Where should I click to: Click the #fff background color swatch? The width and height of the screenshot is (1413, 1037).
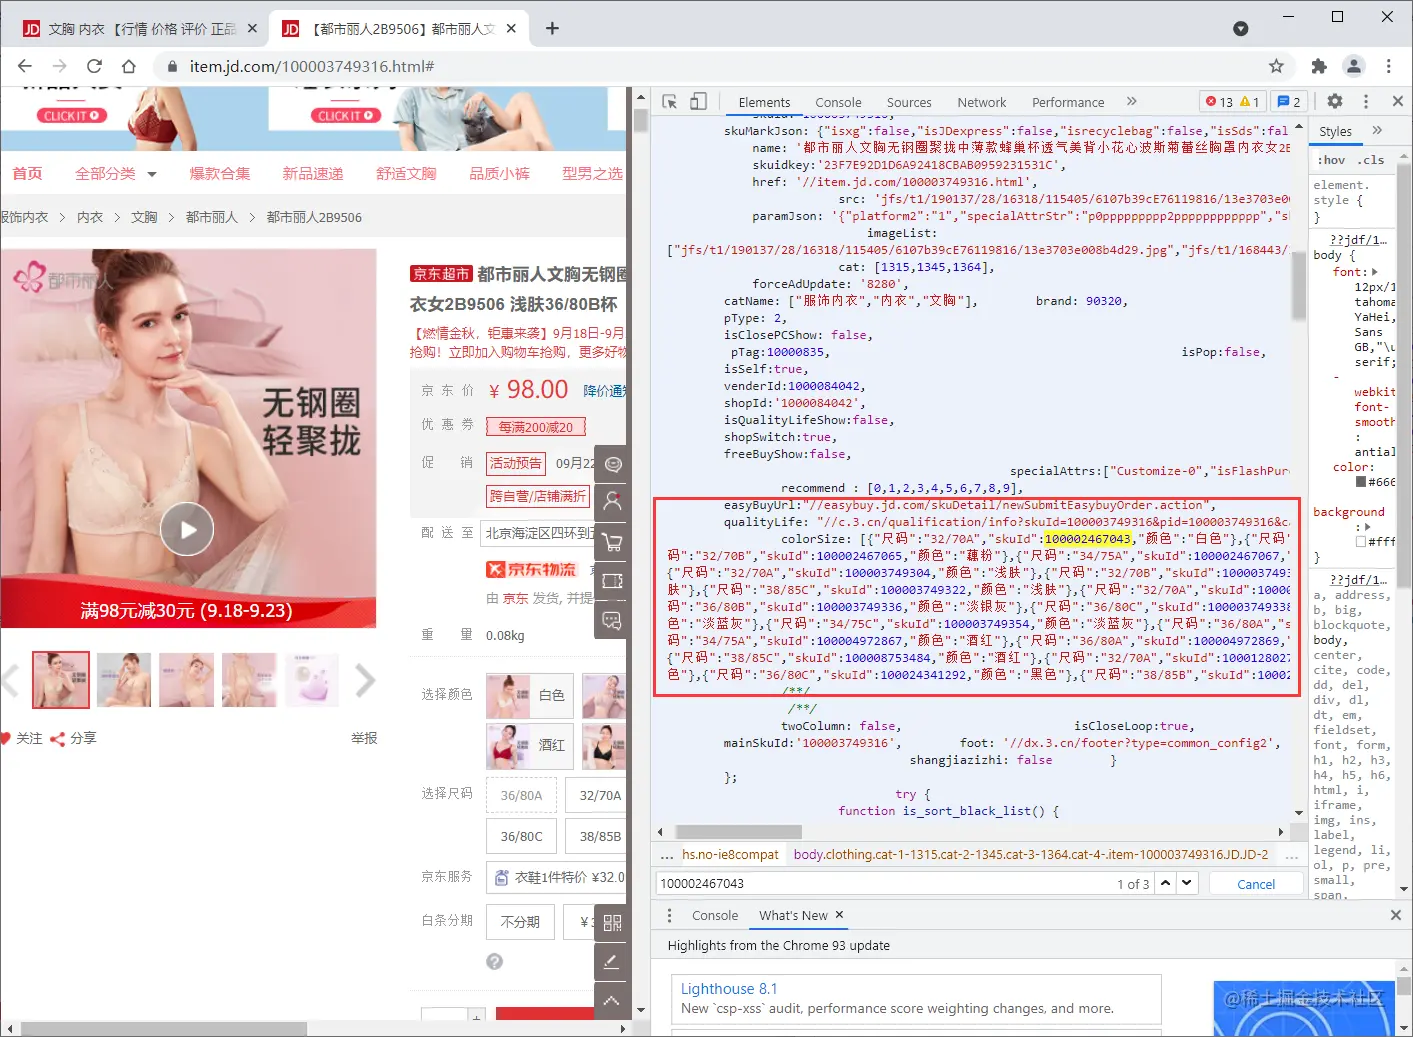point(1361,541)
